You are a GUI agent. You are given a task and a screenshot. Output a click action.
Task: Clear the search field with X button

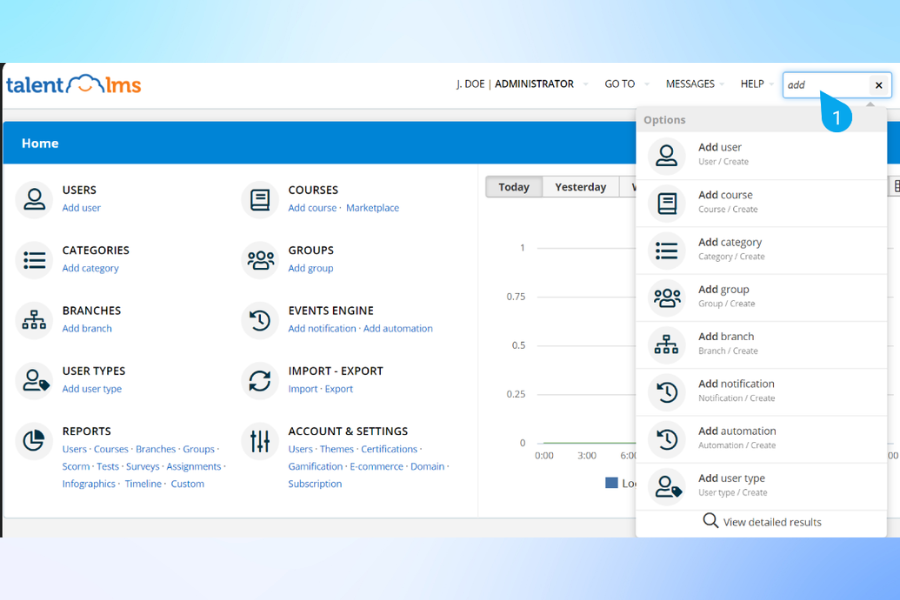click(x=878, y=85)
